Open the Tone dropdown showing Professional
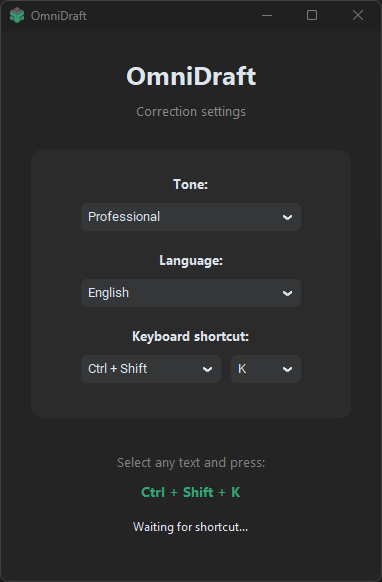The width and height of the screenshot is (382, 582). (191, 217)
